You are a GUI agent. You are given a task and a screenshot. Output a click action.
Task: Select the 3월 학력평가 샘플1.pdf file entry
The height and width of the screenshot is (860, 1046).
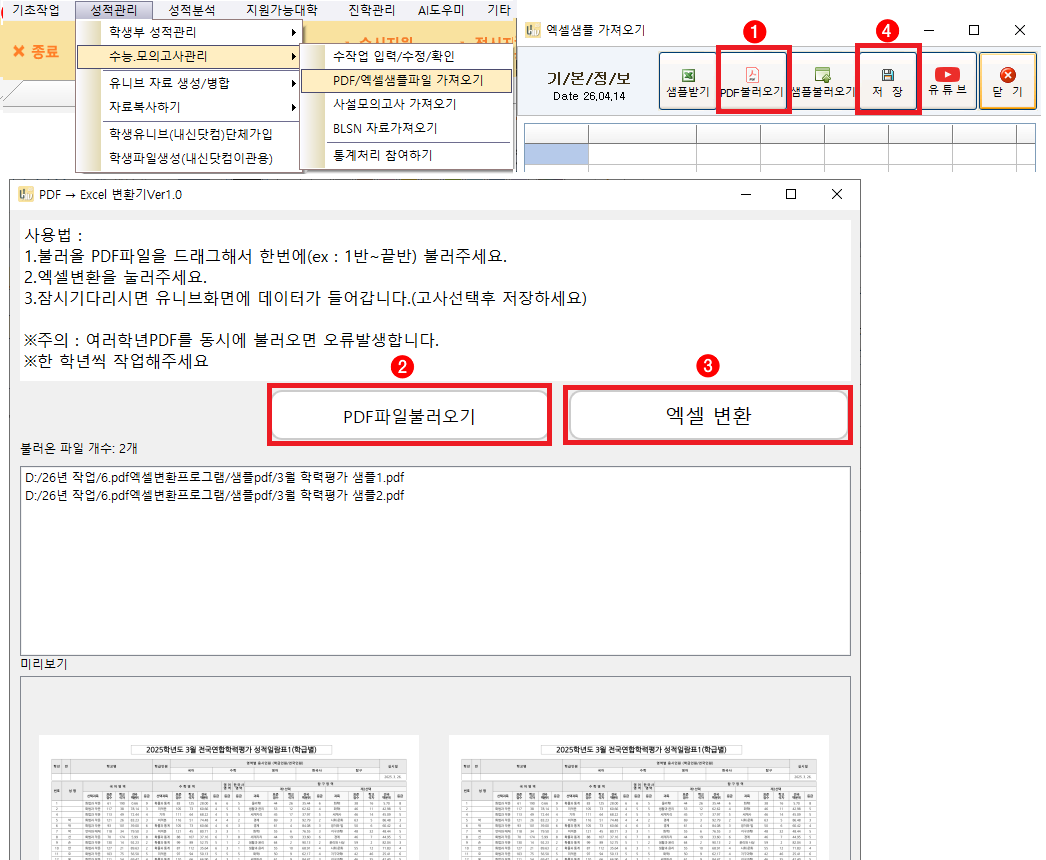click(214, 478)
